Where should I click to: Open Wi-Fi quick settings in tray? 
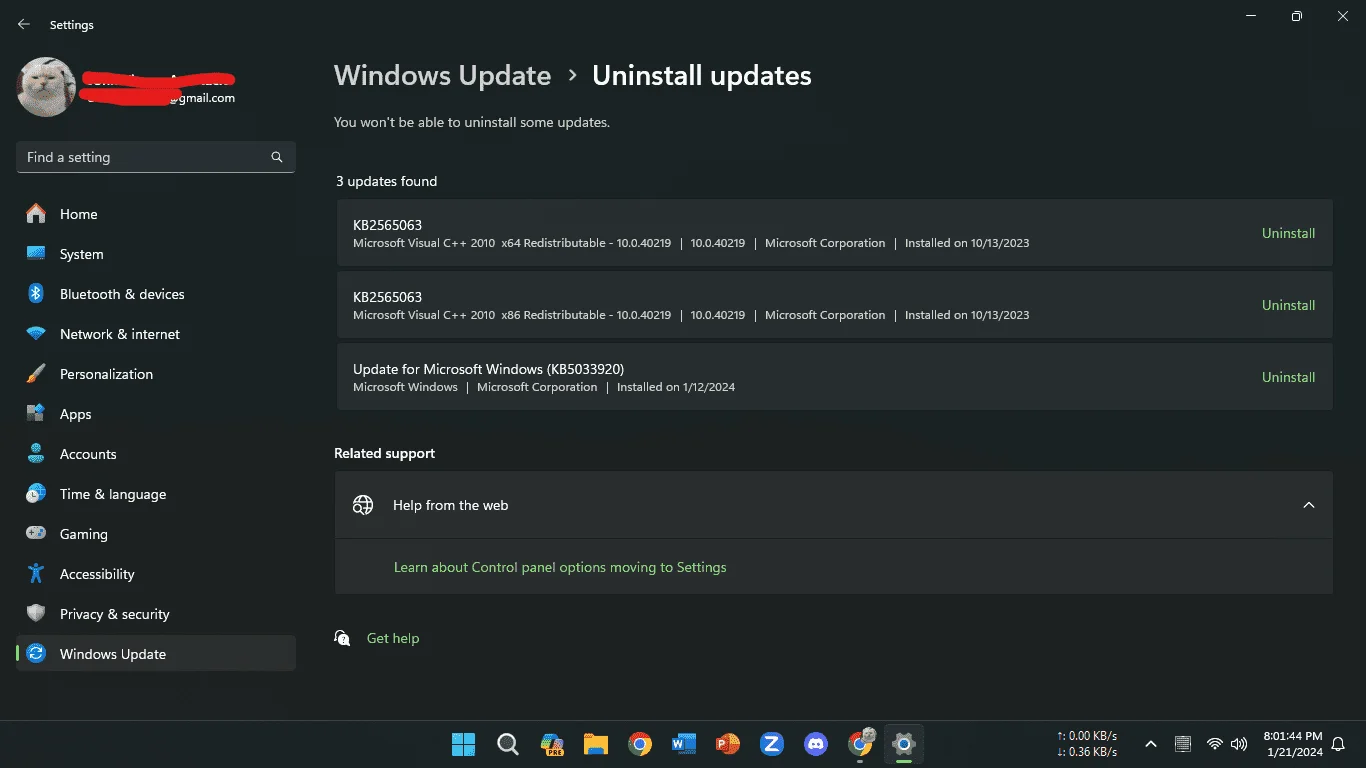1215,744
